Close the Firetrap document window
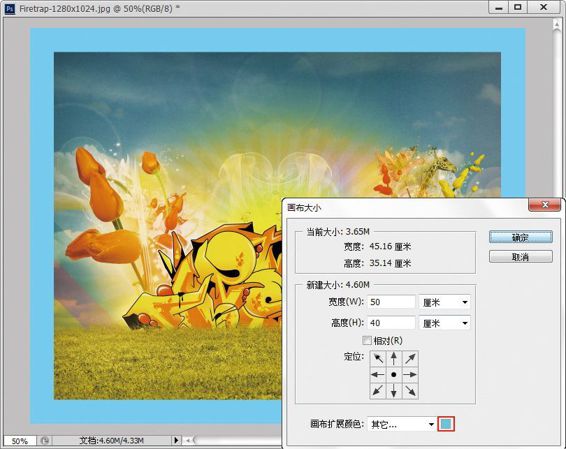Image resolution: width=566 pixels, height=449 pixels. (x=543, y=8)
